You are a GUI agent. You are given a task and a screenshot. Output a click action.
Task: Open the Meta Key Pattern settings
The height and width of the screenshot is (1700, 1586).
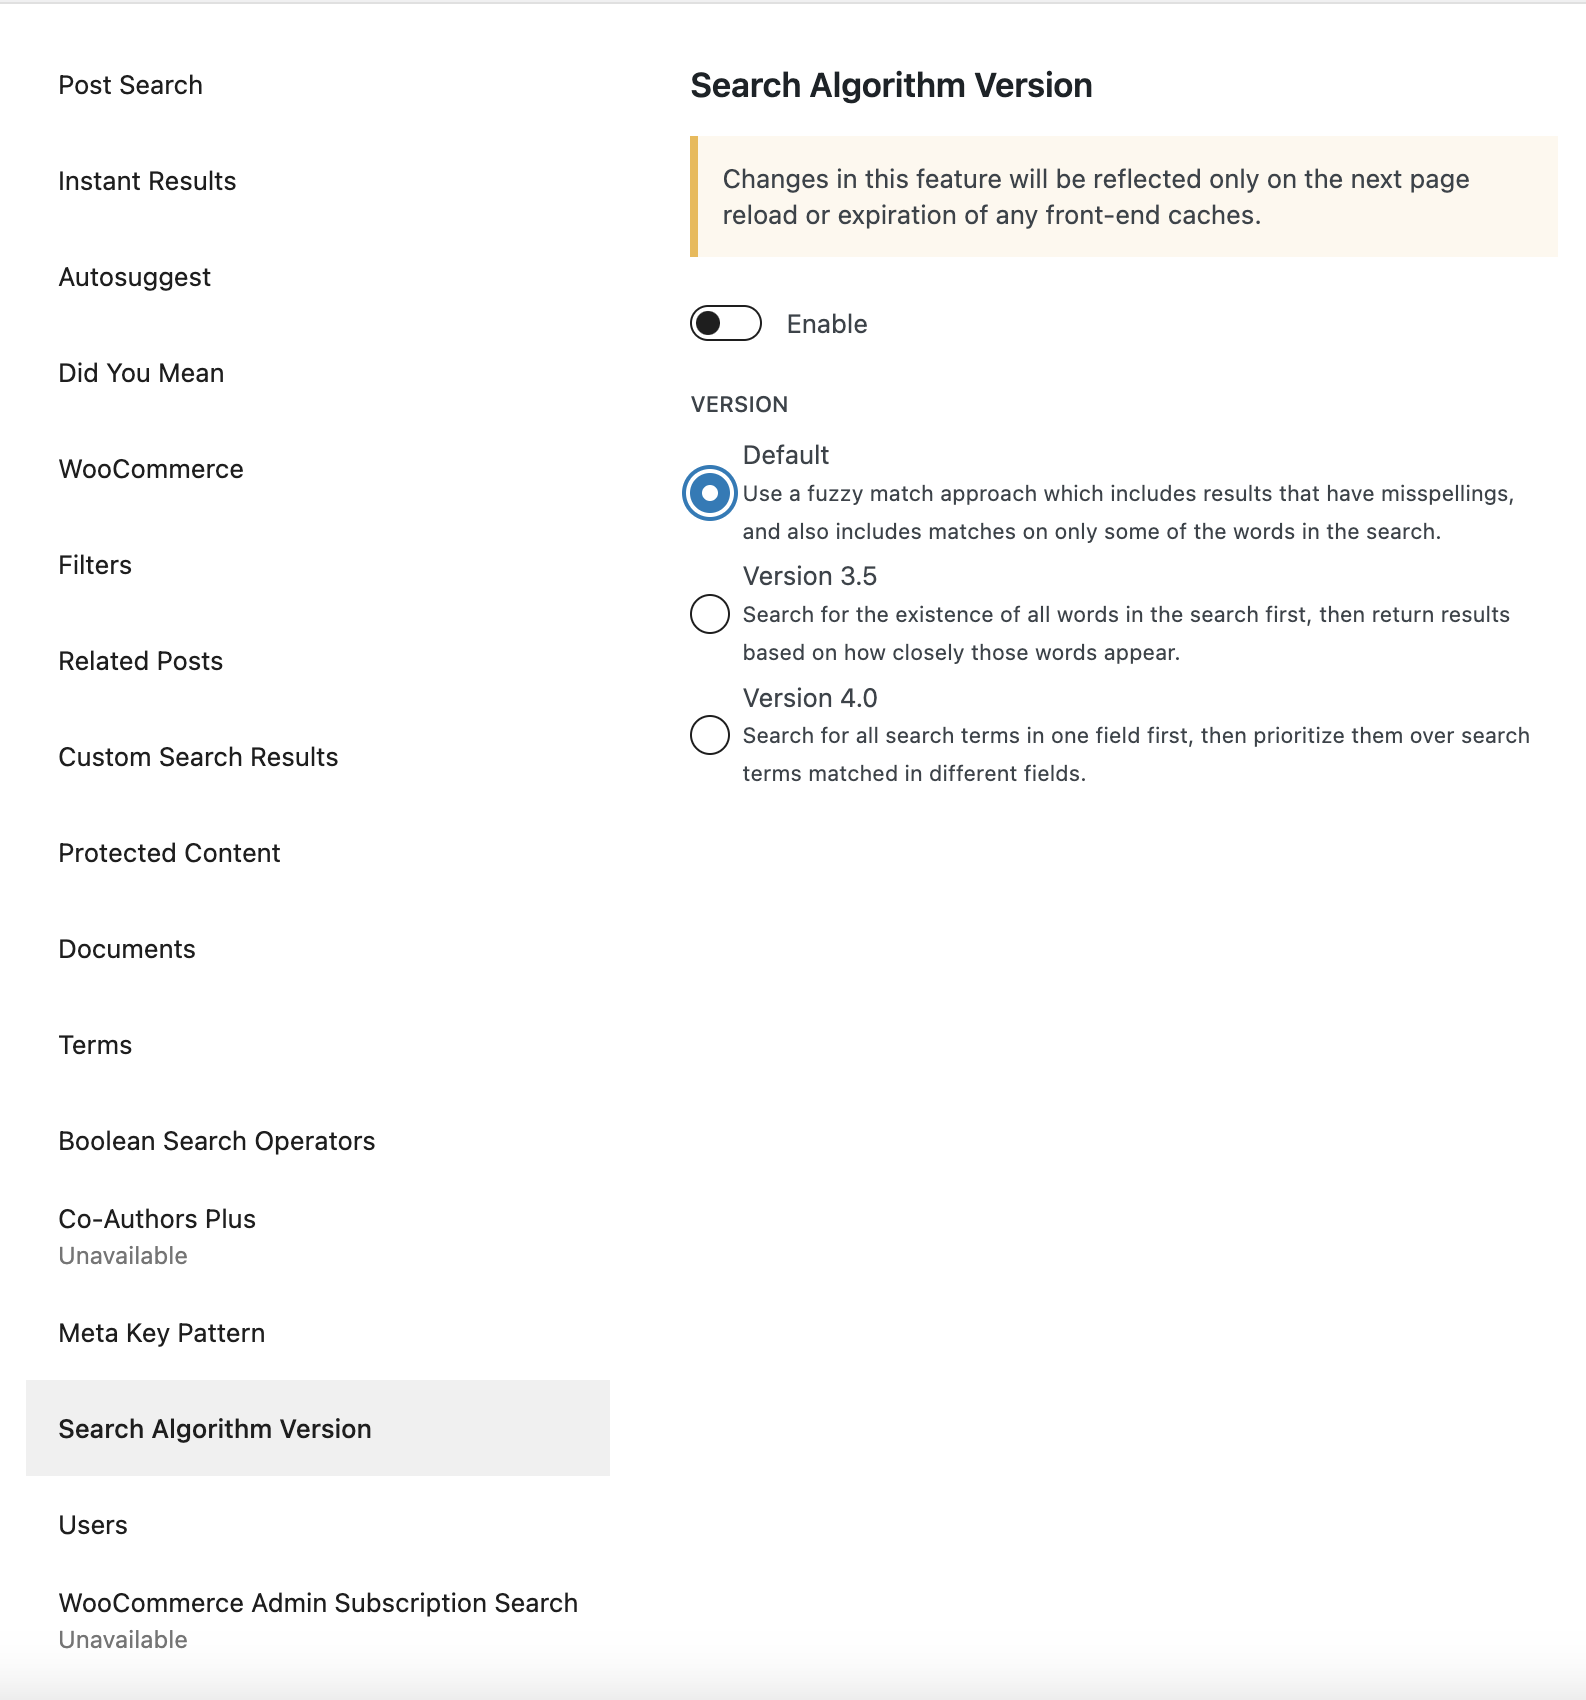(162, 1332)
